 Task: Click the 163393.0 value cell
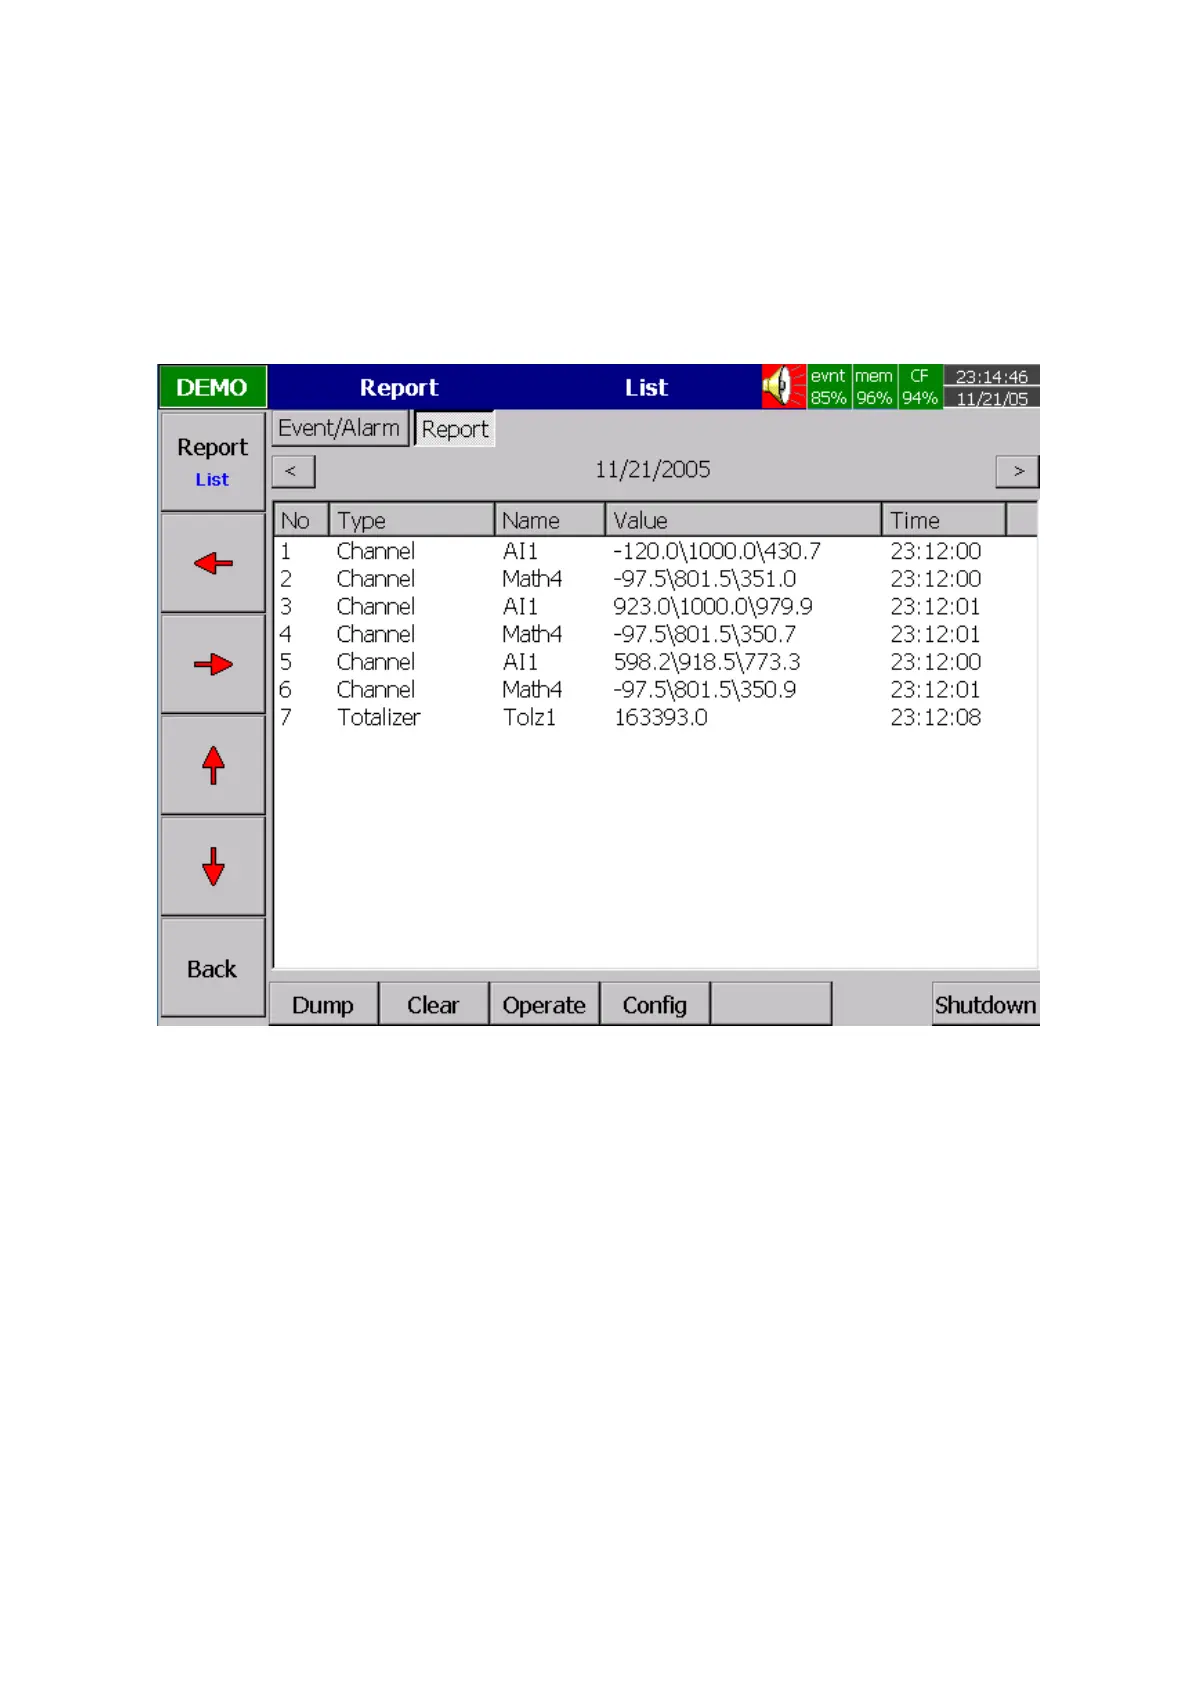coord(660,717)
